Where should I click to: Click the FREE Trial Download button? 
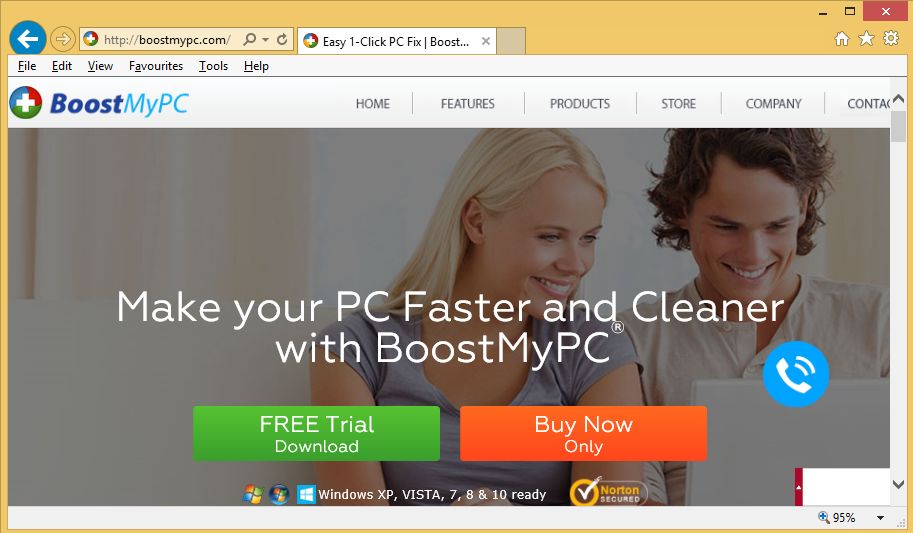coord(316,433)
